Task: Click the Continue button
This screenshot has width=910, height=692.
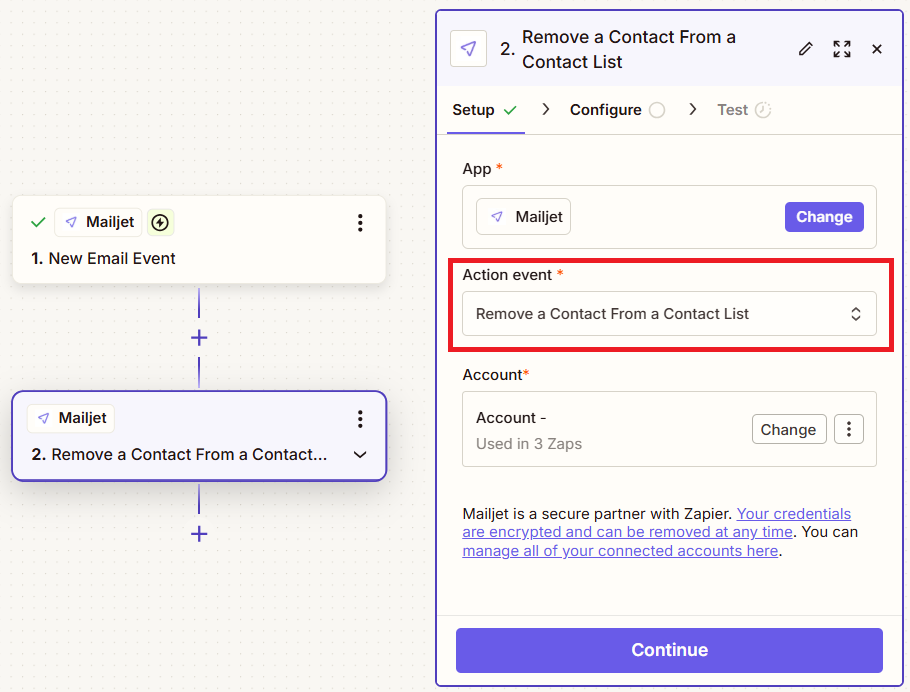Action: [669, 650]
